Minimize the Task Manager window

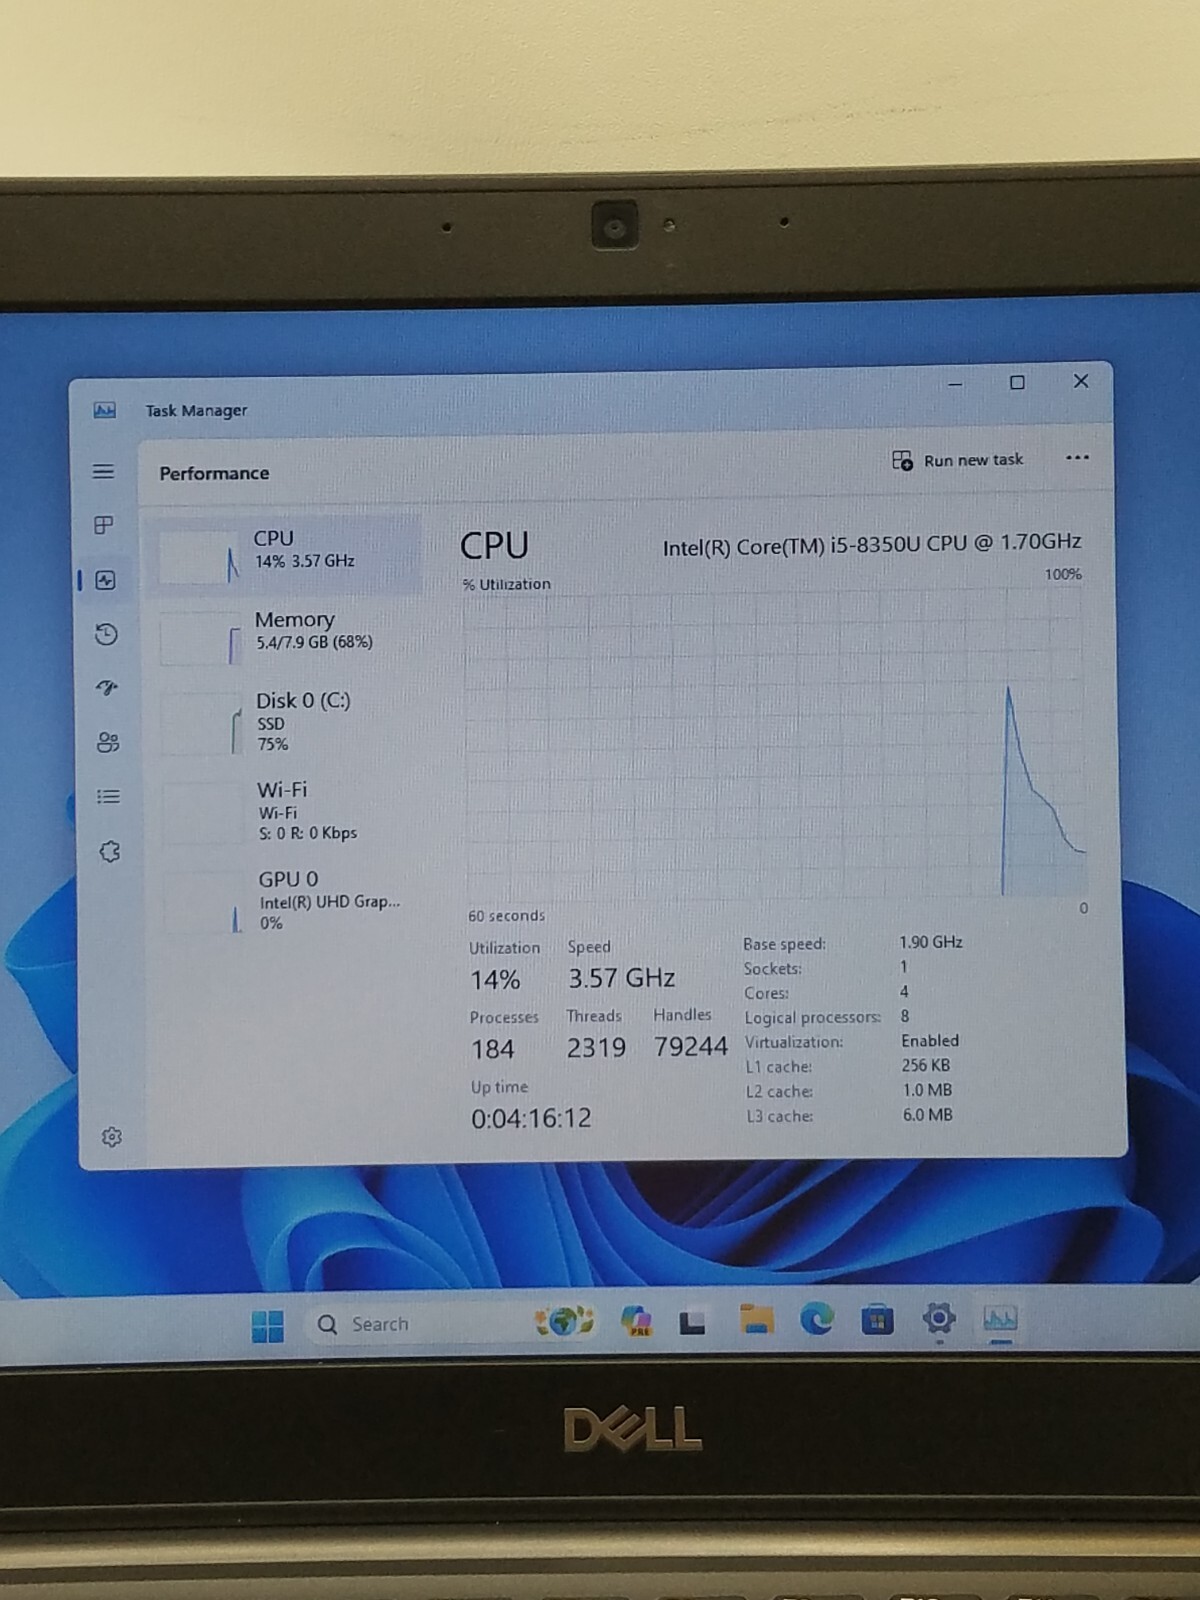(955, 384)
